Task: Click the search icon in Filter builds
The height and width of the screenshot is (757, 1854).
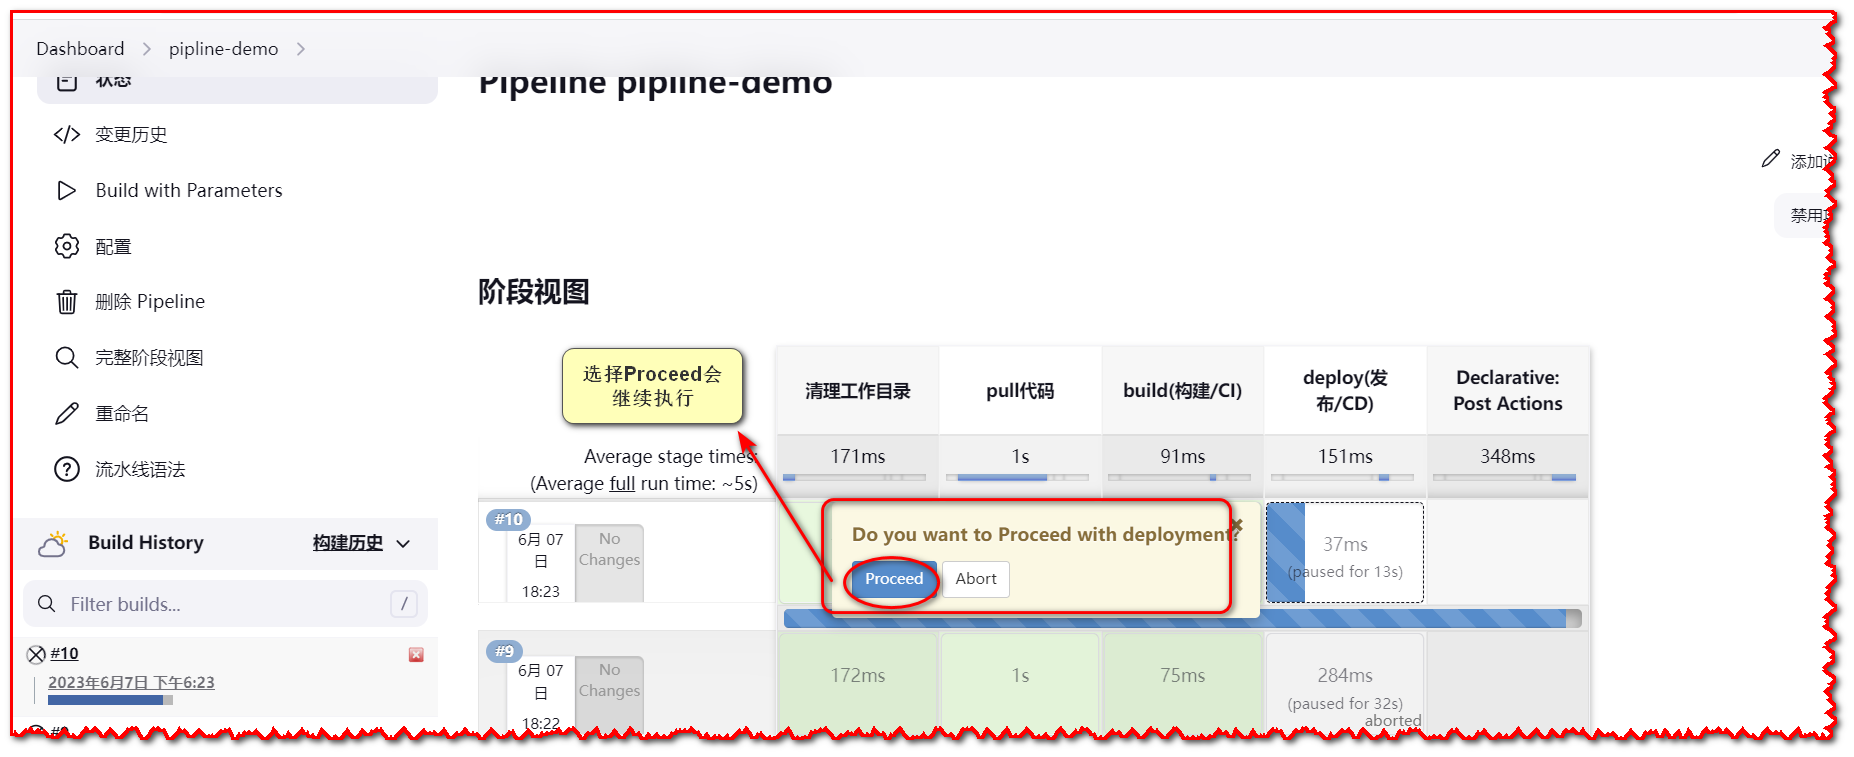Action: pos(46,604)
